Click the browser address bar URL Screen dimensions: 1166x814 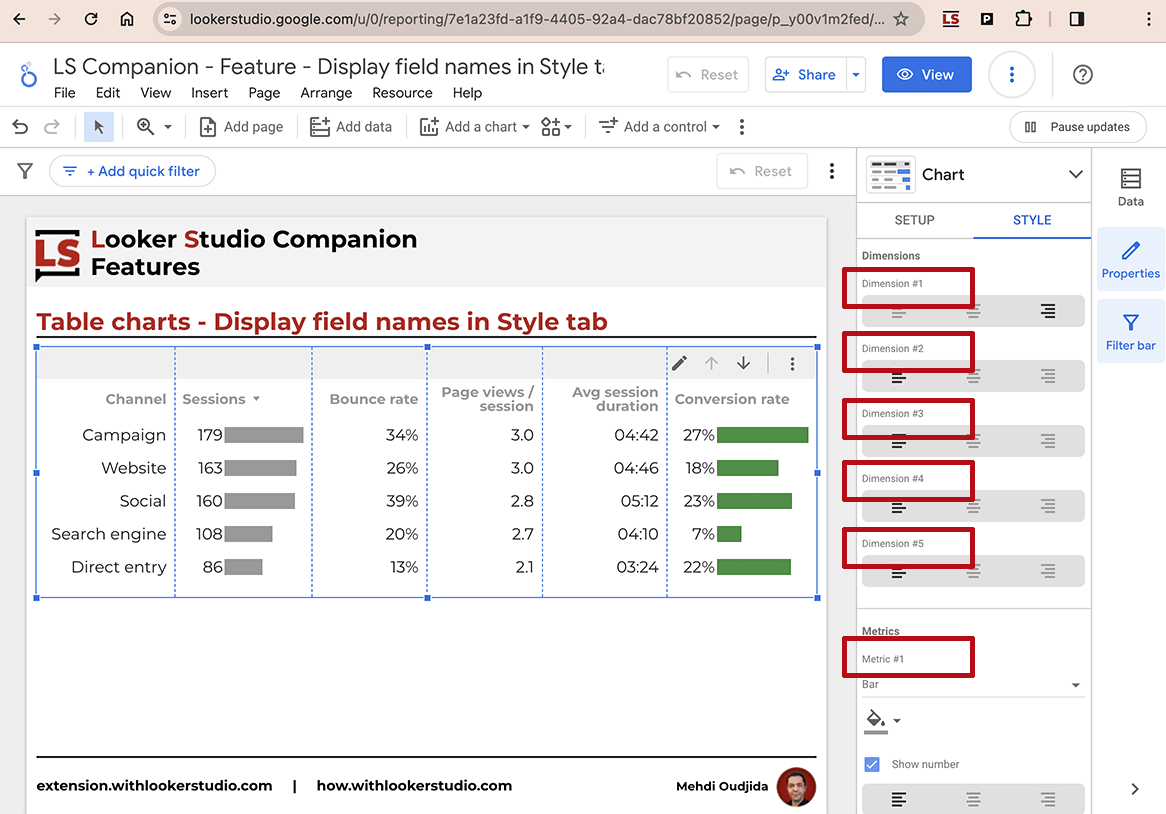(x=536, y=19)
